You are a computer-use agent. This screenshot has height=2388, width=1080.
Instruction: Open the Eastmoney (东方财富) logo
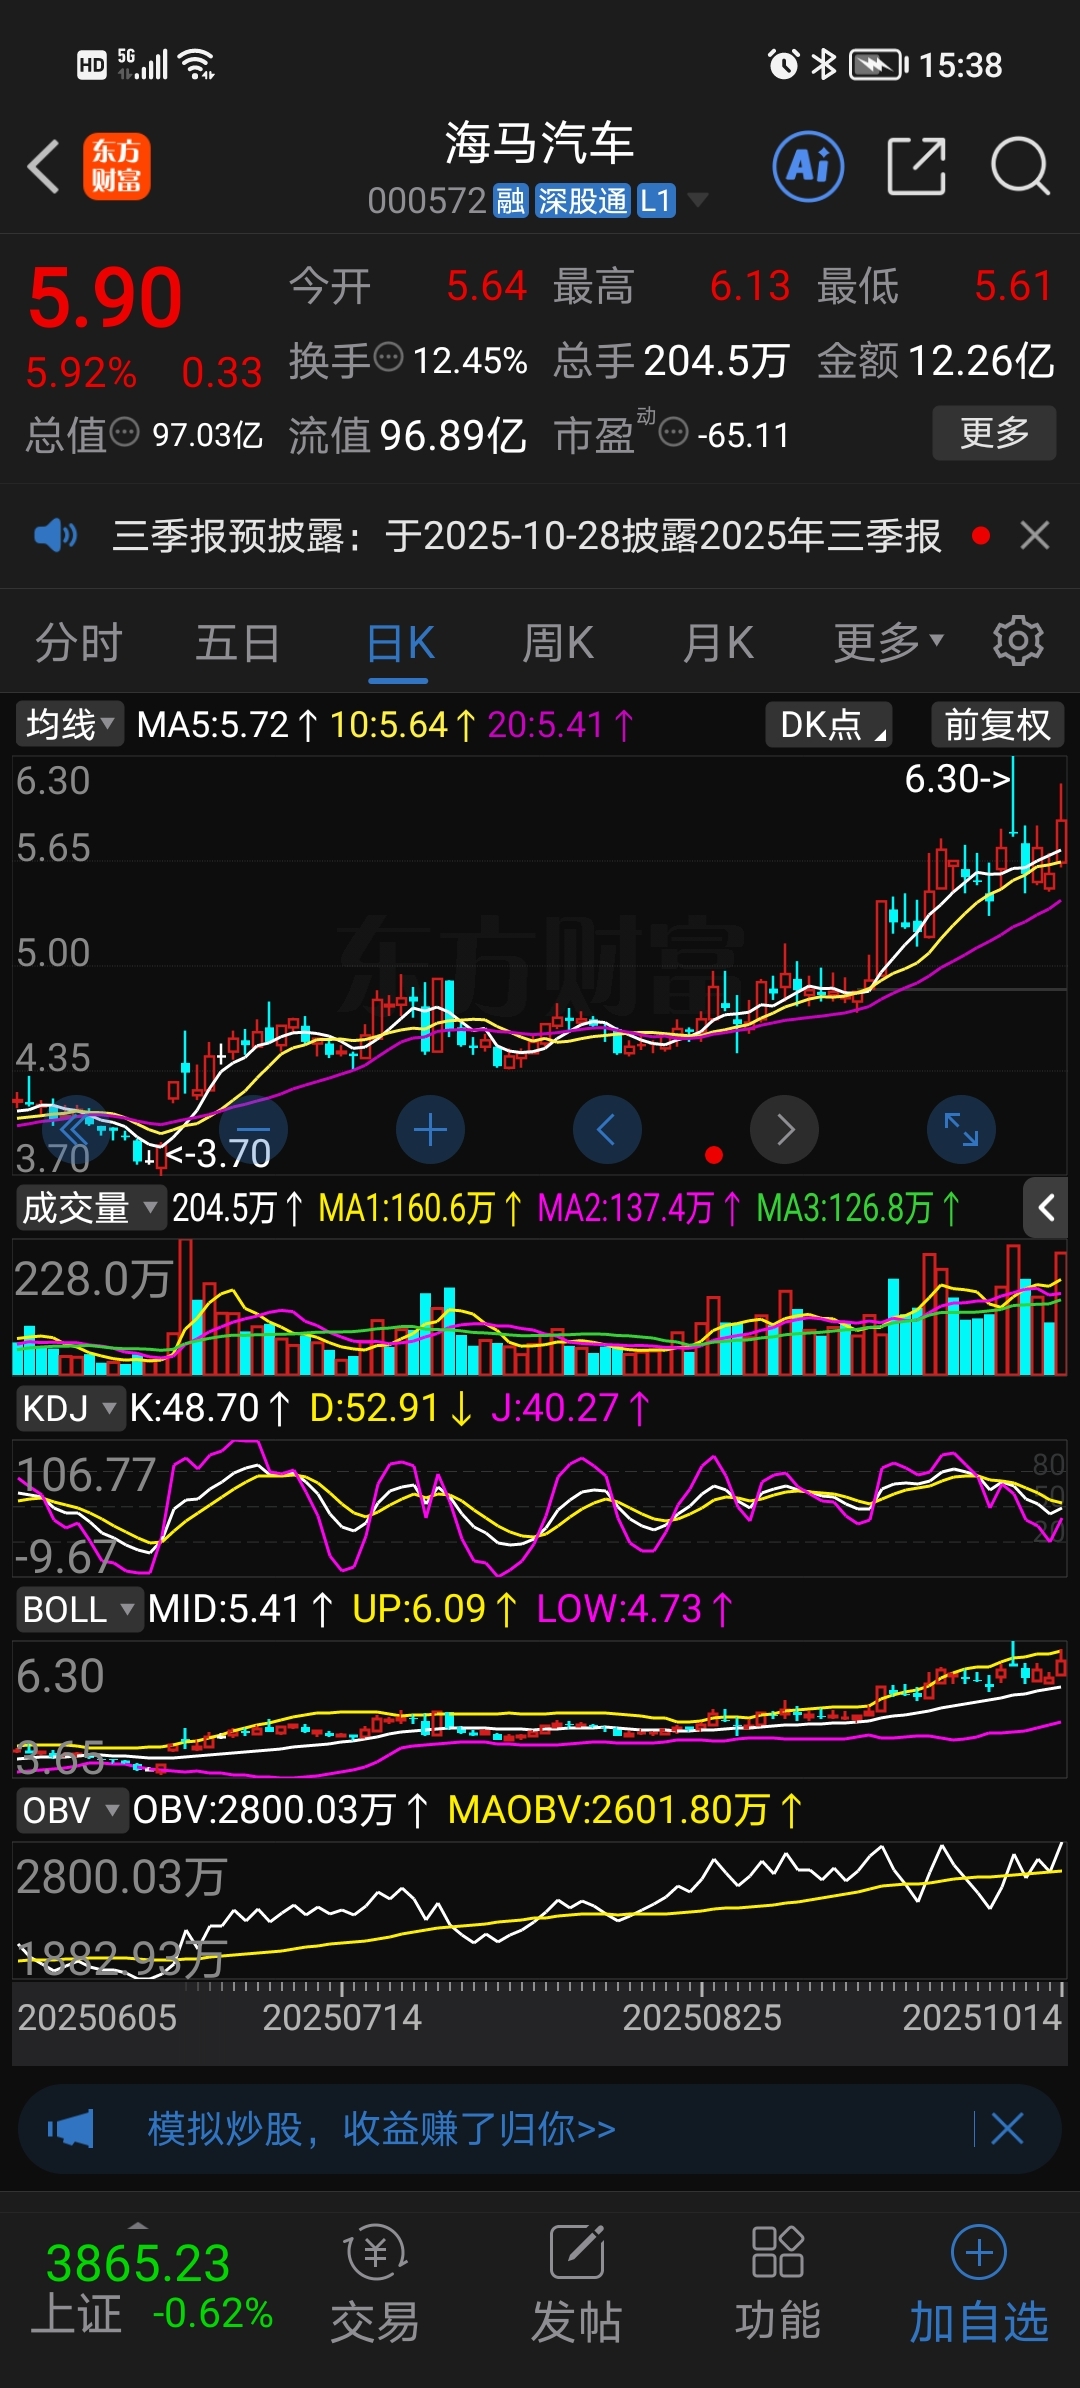117,166
